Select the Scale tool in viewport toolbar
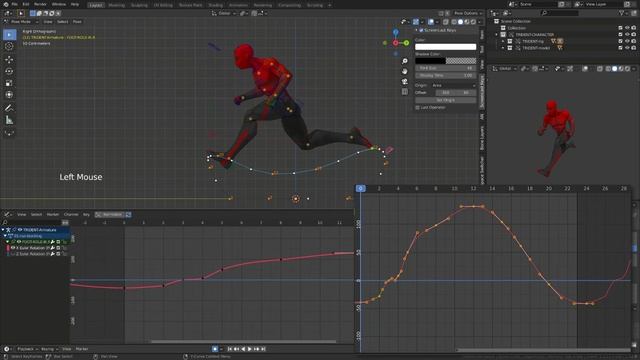Viewport: 640px width, 360px height. click(9, 83)
